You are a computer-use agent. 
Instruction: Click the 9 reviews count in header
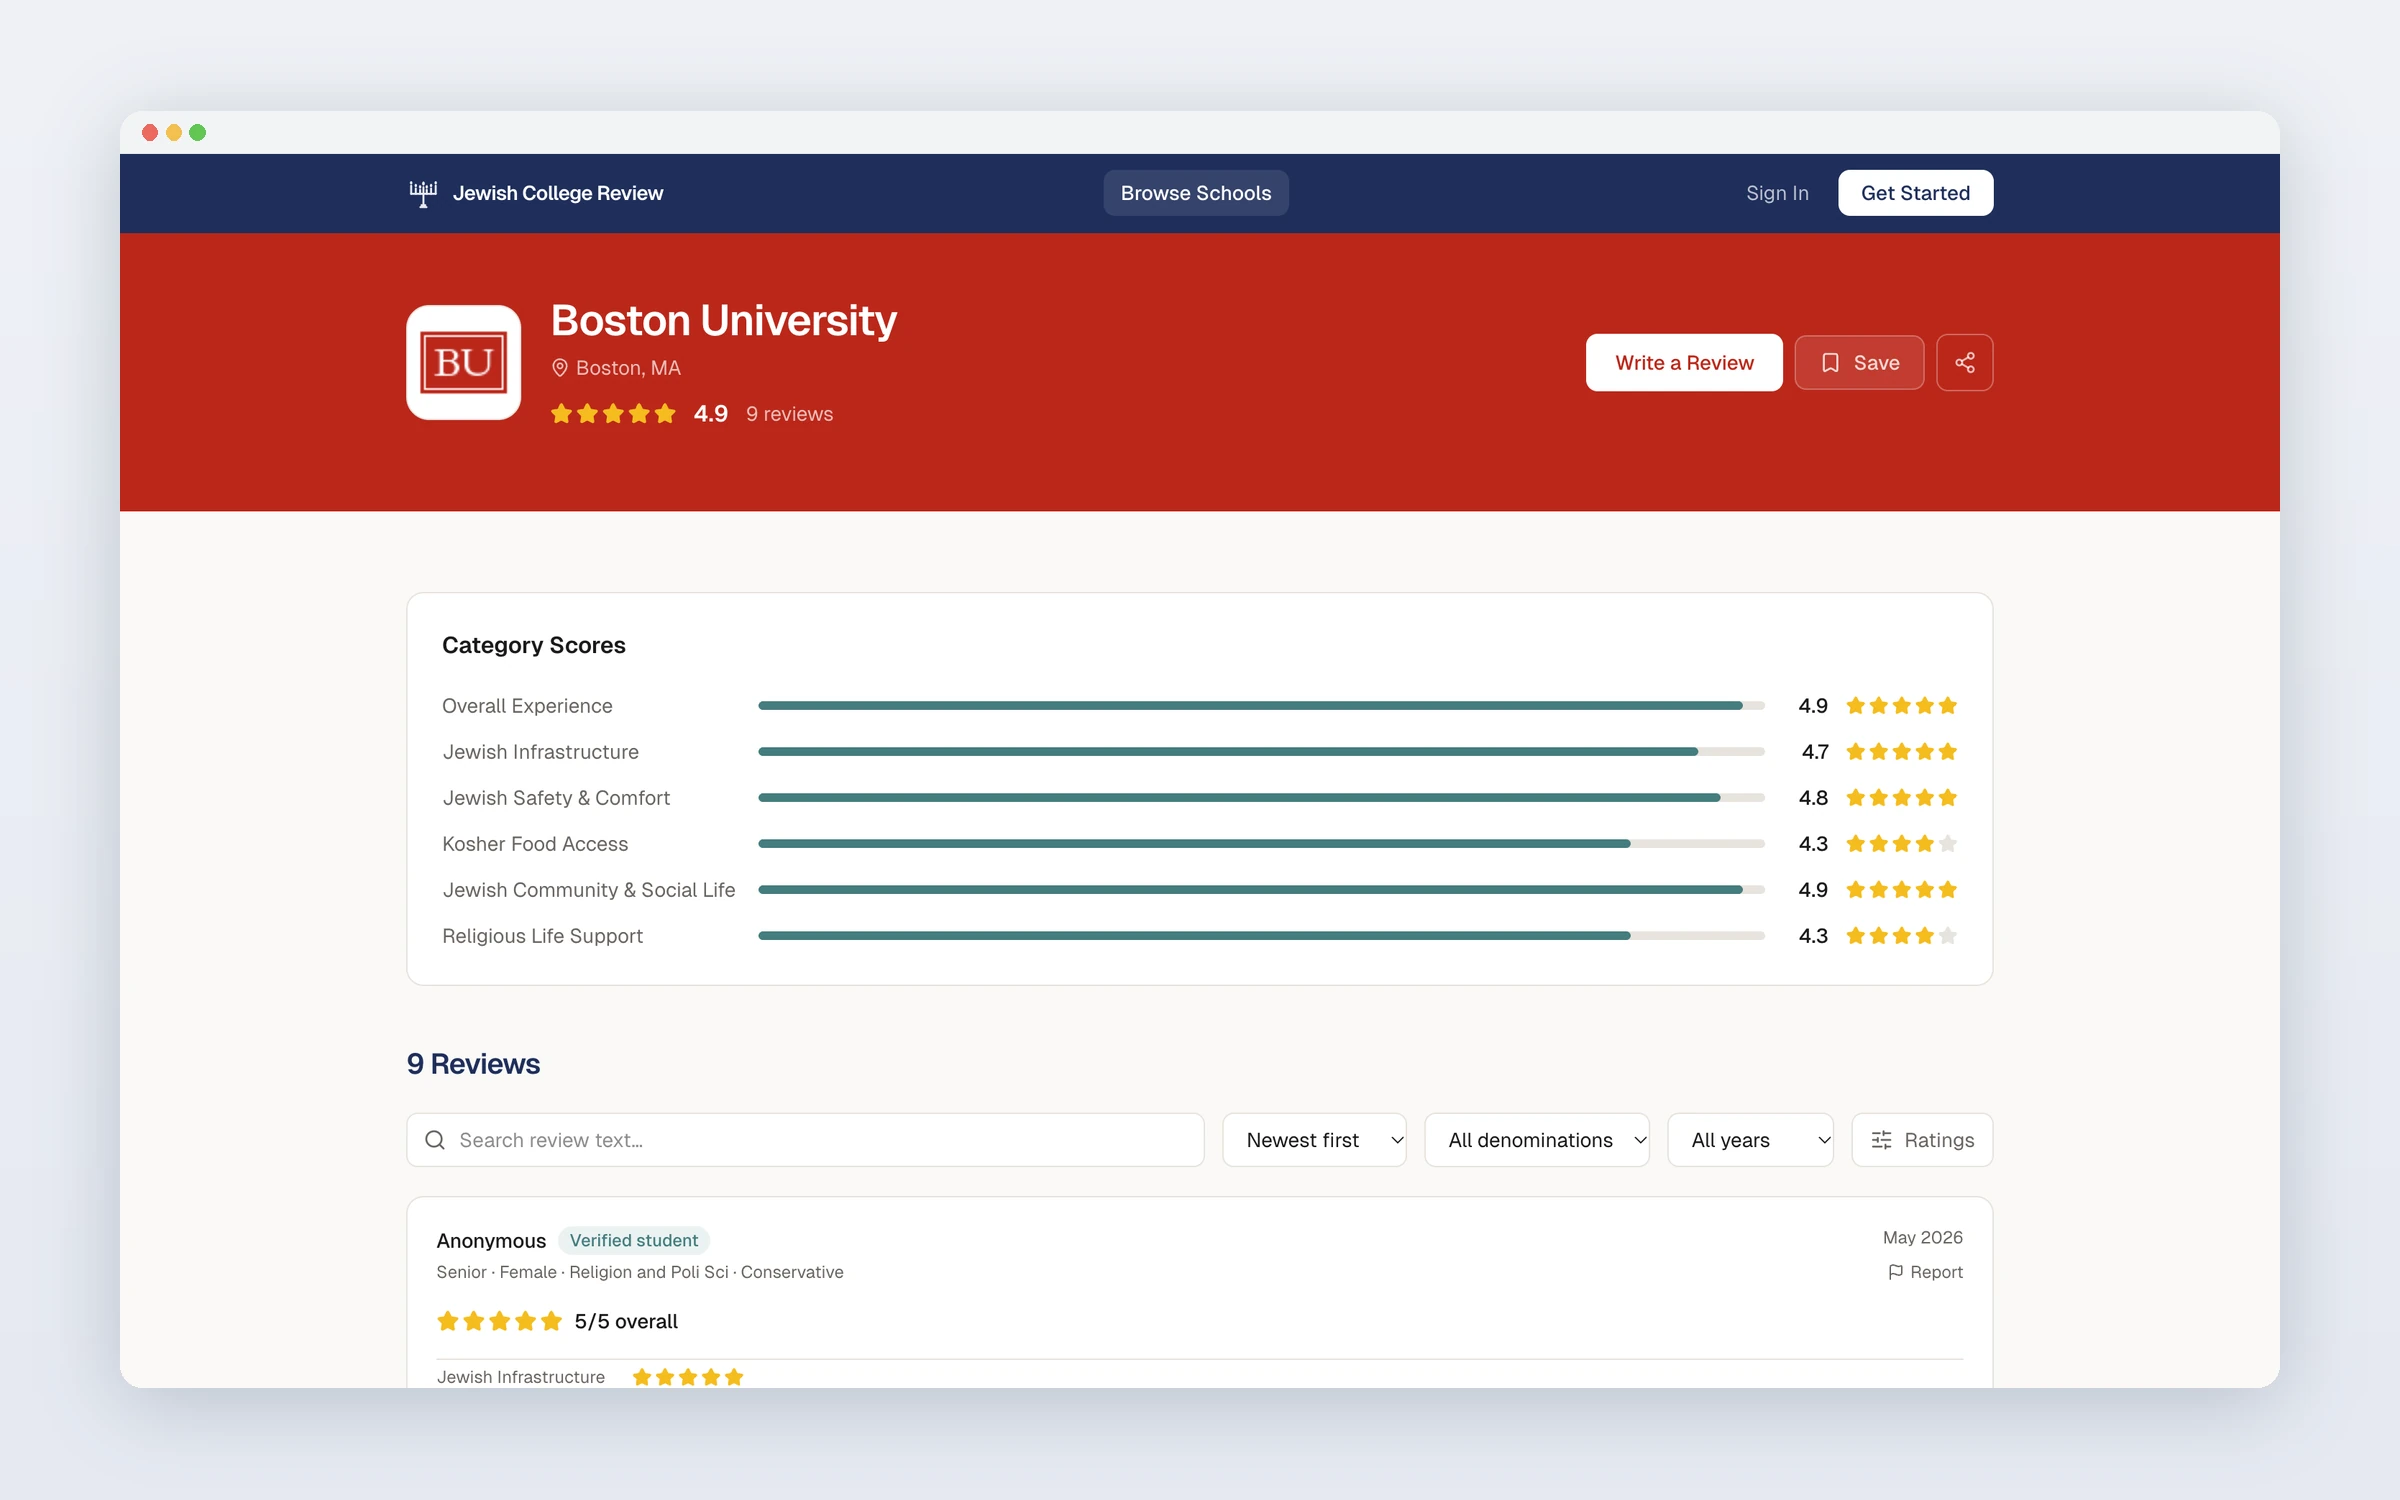789,414
